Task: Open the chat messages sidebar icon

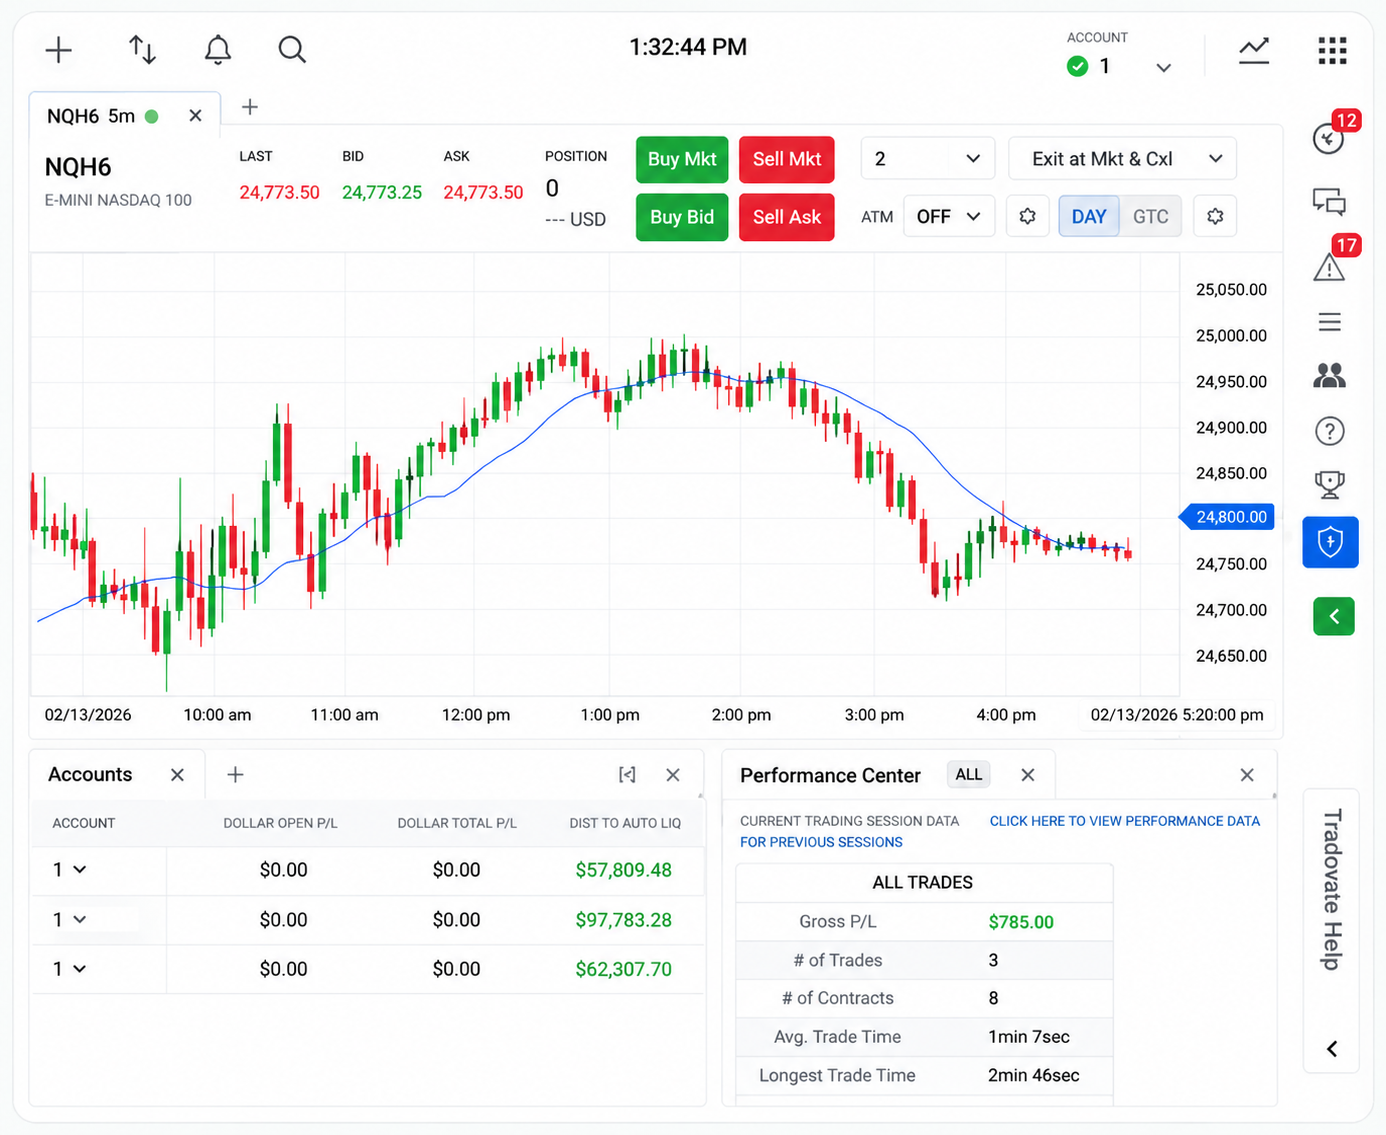Action: click(x=1329, y=202)
